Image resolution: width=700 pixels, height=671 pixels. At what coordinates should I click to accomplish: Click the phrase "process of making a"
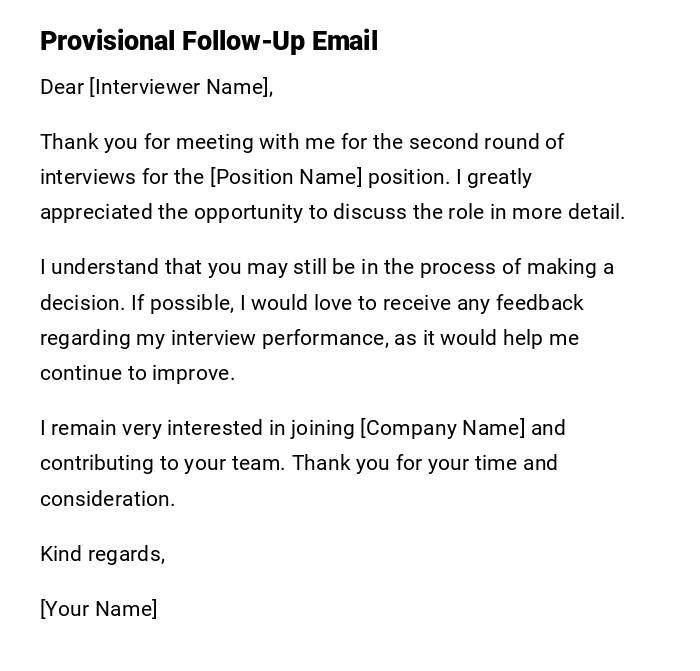[x=516, y=267]
